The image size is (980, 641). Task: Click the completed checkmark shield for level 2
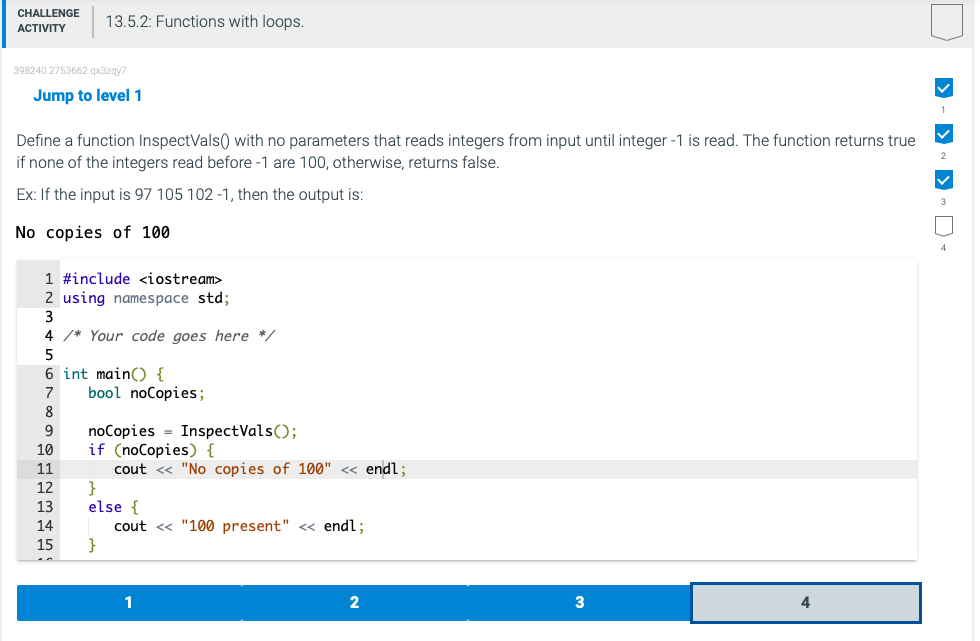coord(944,134)
